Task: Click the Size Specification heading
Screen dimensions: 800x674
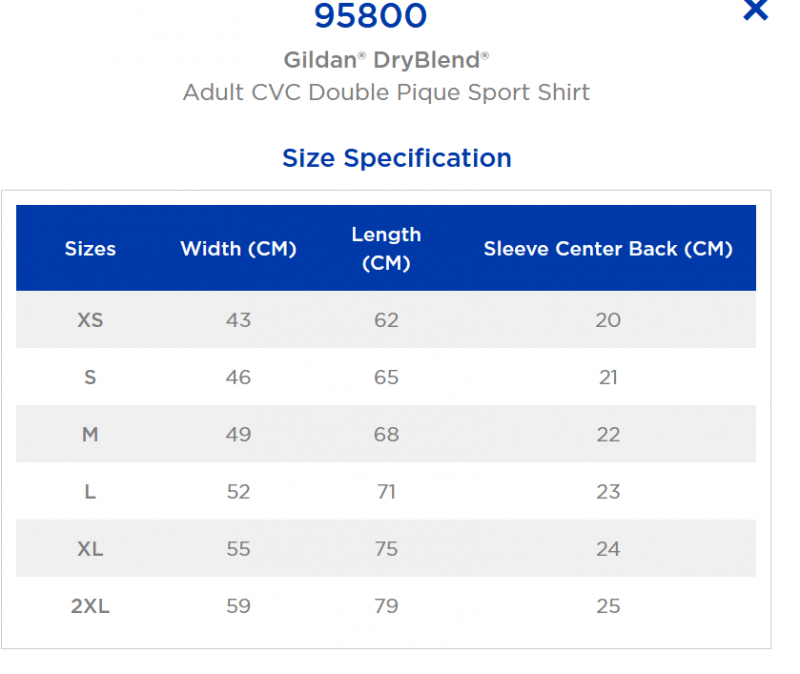Action: point(397,158)
